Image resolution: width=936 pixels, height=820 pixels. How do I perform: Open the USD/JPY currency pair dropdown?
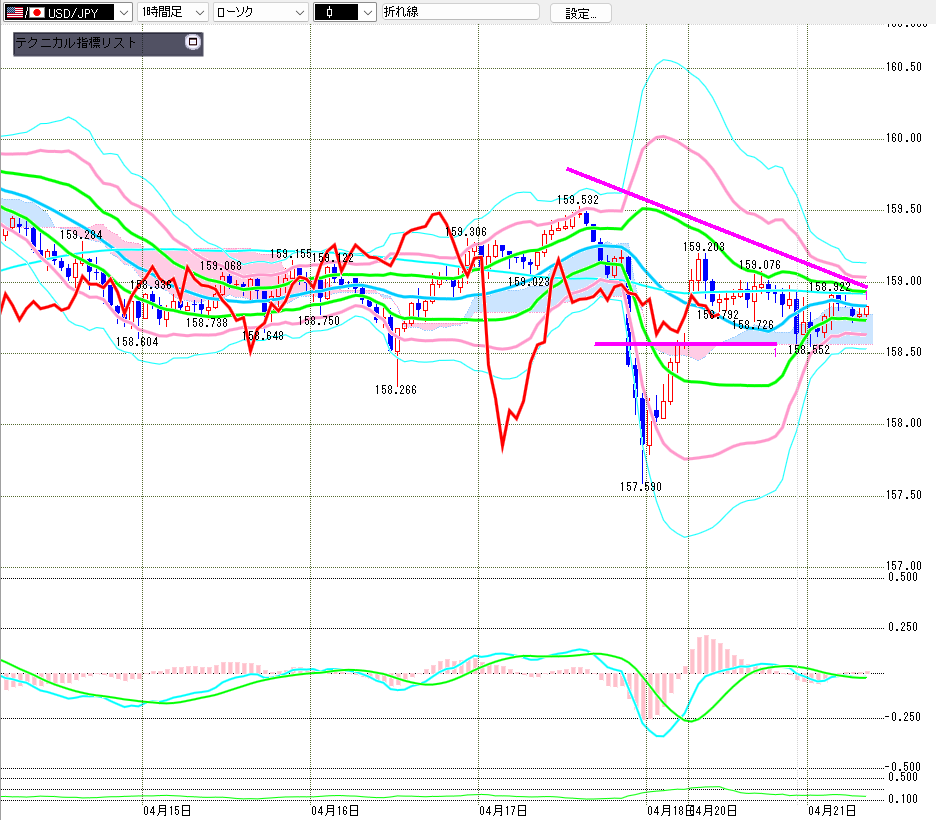click(x=122, y=12)
